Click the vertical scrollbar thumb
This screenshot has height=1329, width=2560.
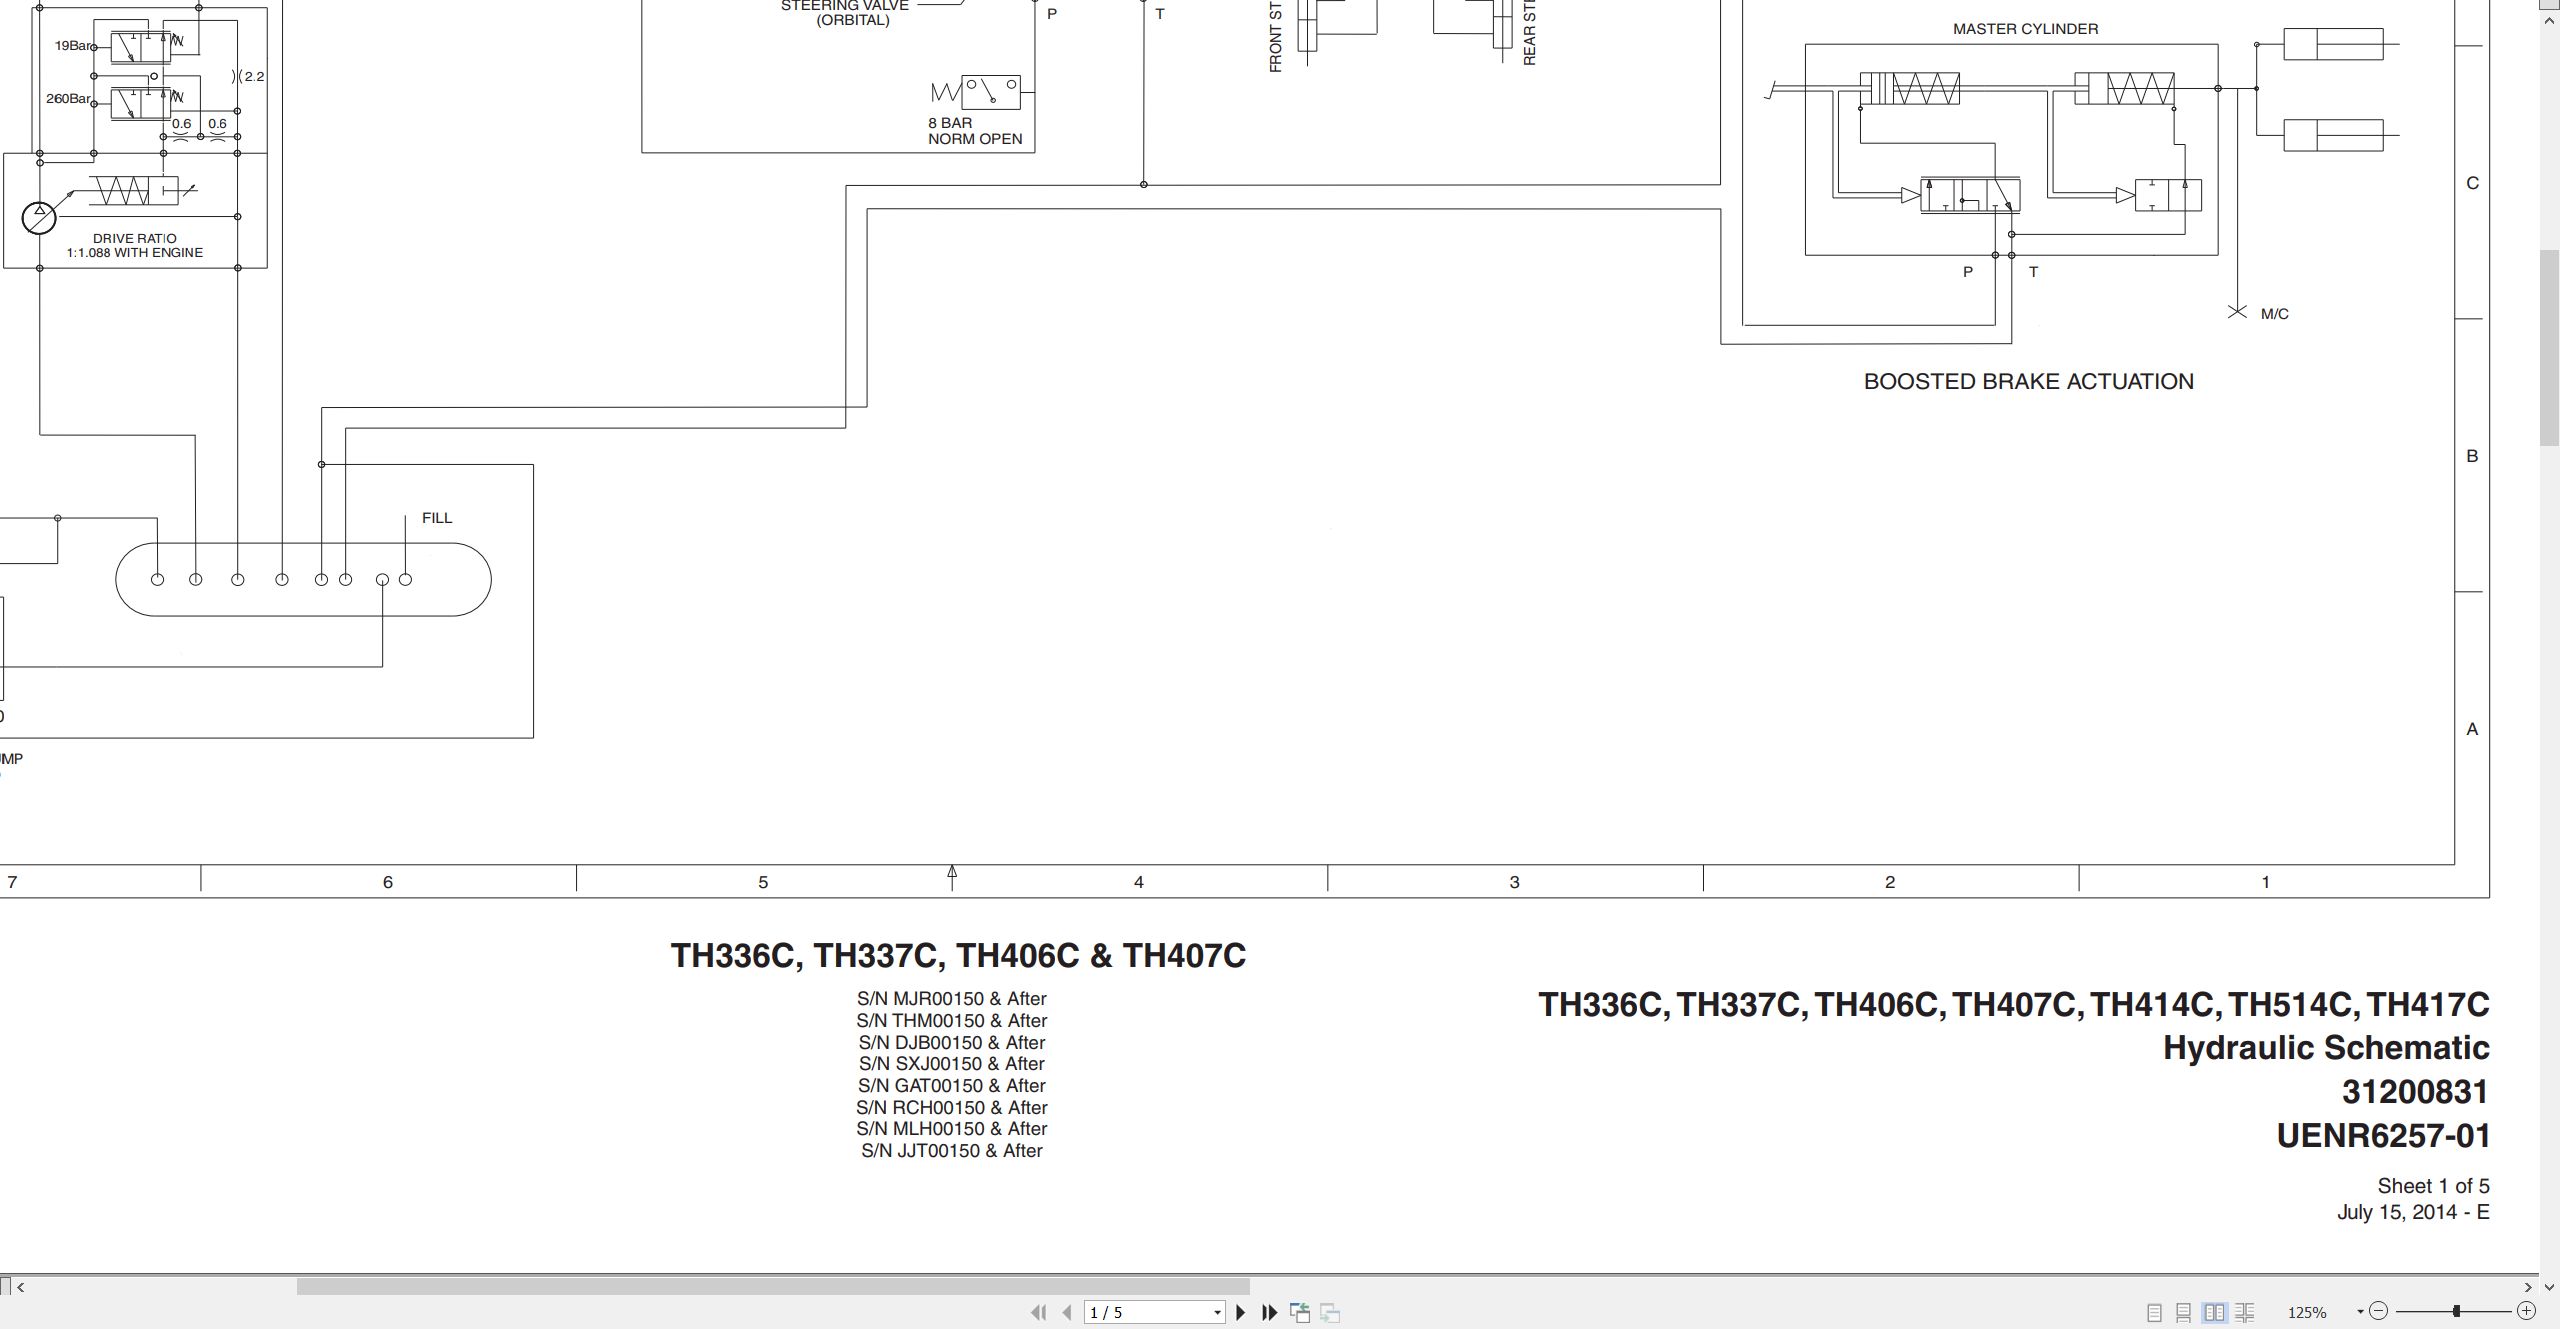(2550, 348)
